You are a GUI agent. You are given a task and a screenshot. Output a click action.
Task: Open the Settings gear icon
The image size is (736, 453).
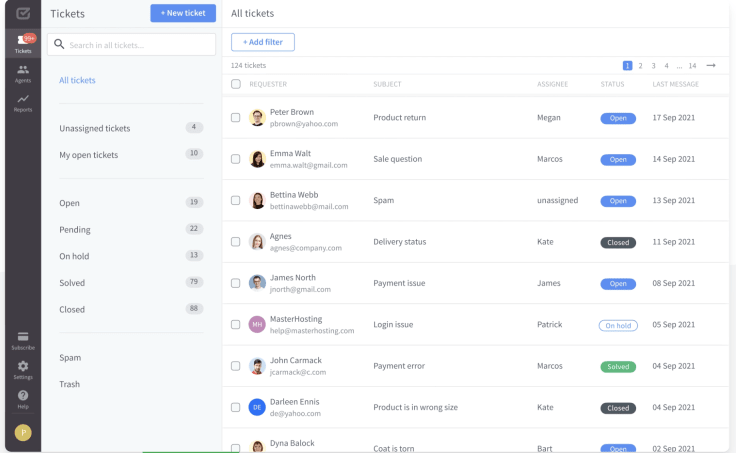coord(23,370)
